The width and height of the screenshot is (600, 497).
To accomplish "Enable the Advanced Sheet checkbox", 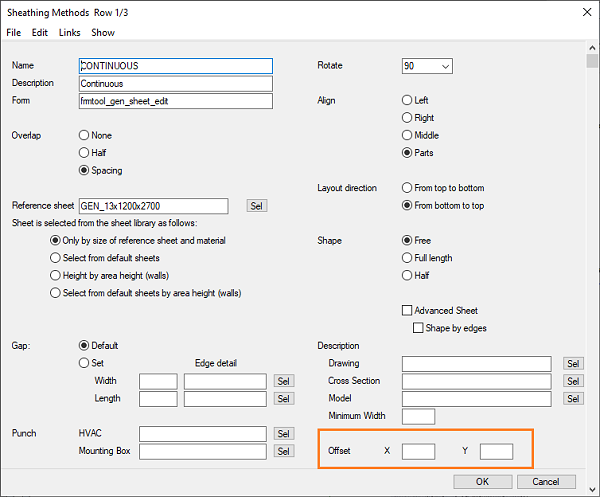I will click(x=407, y=311).
